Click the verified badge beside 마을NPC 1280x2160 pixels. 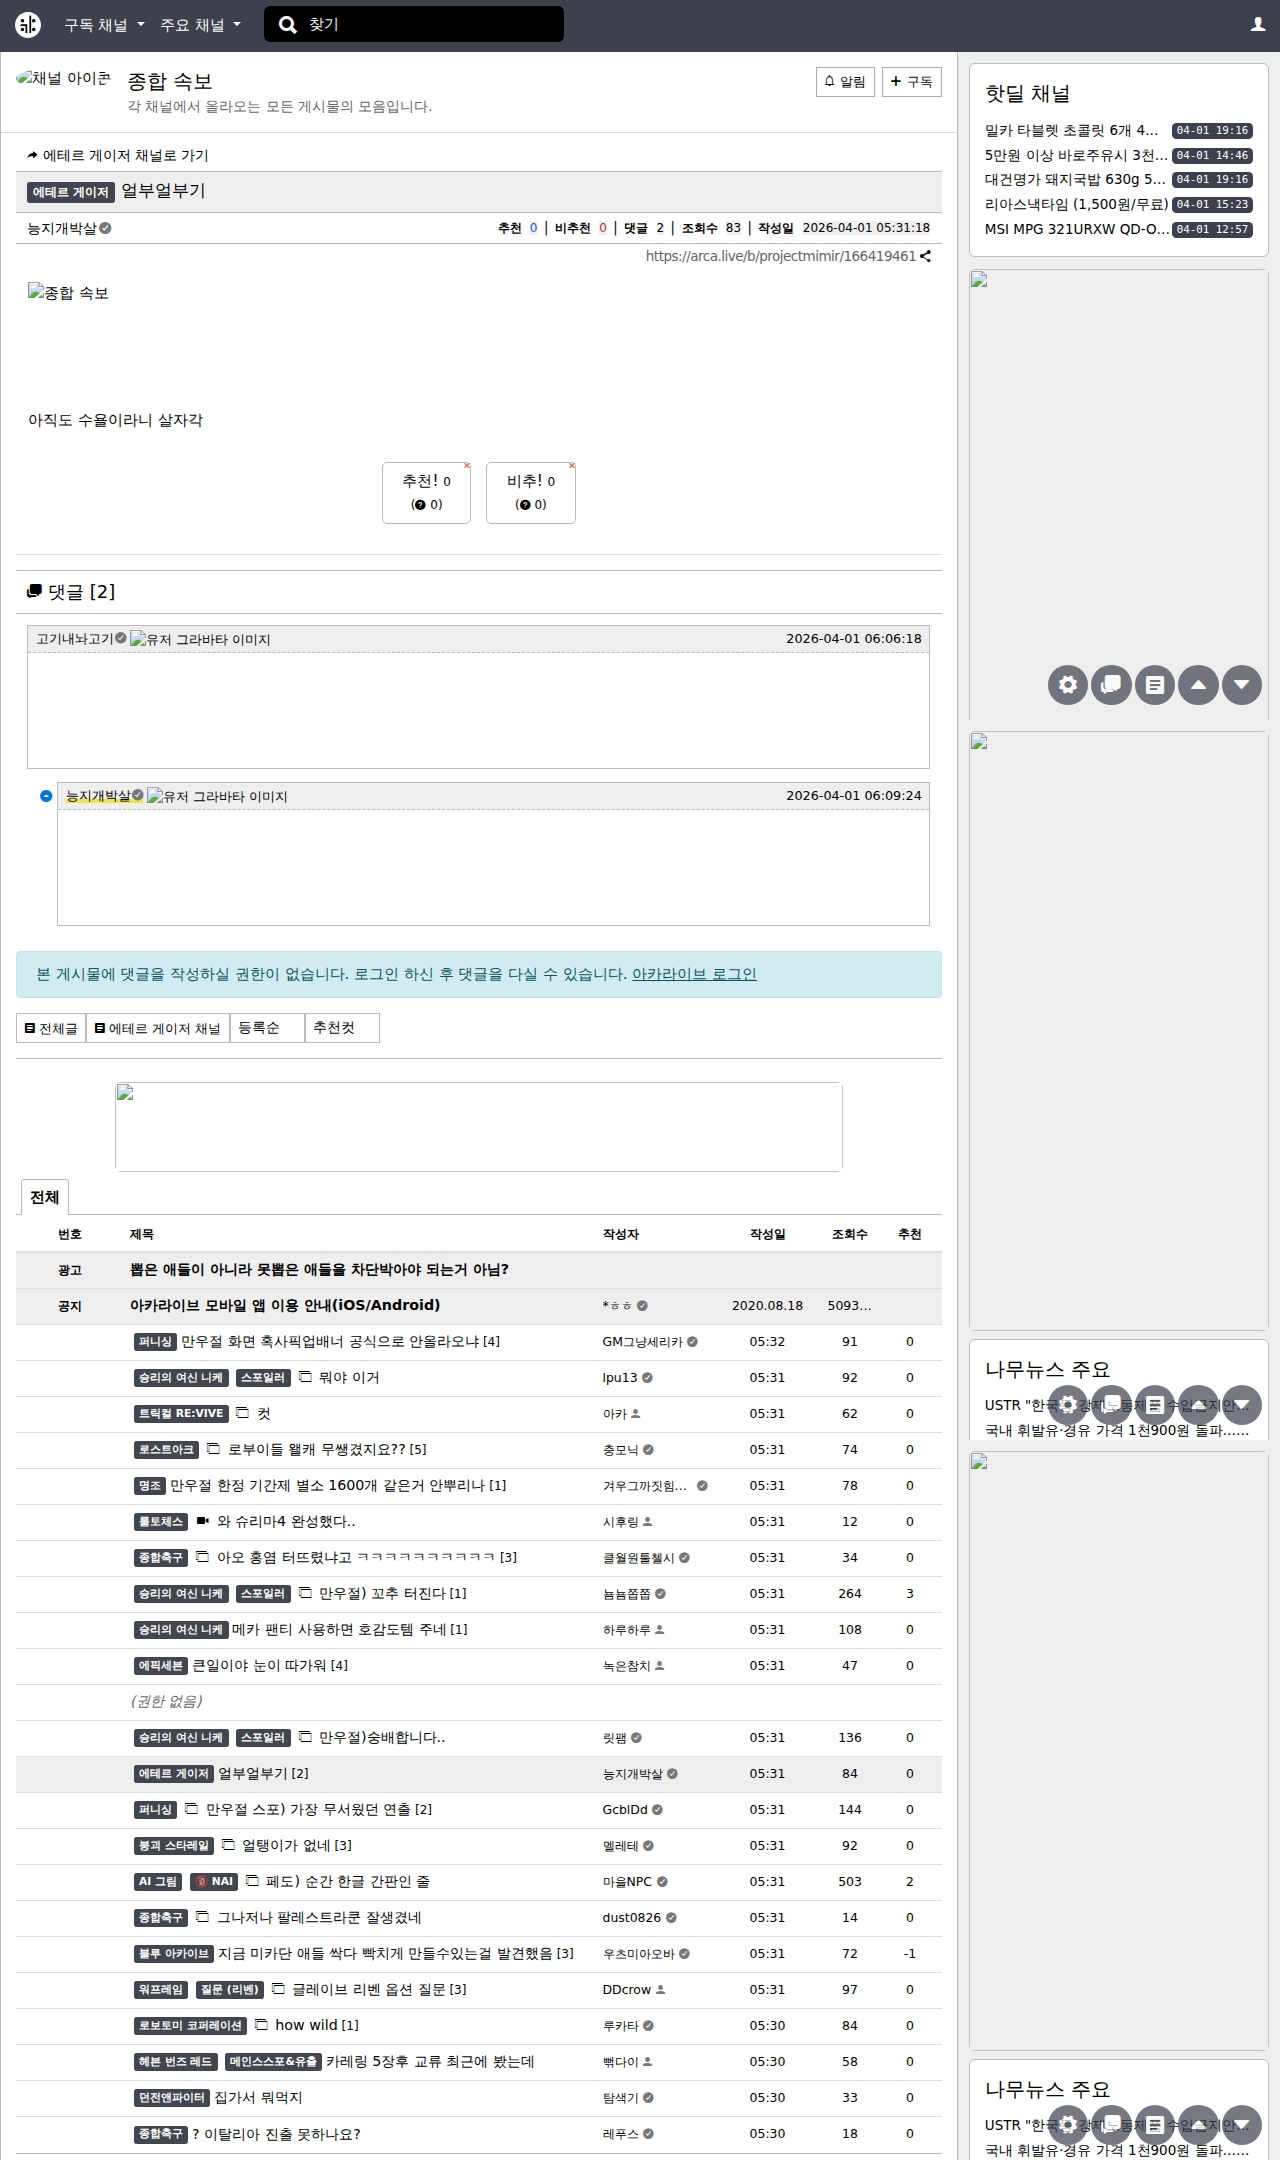662,1882
